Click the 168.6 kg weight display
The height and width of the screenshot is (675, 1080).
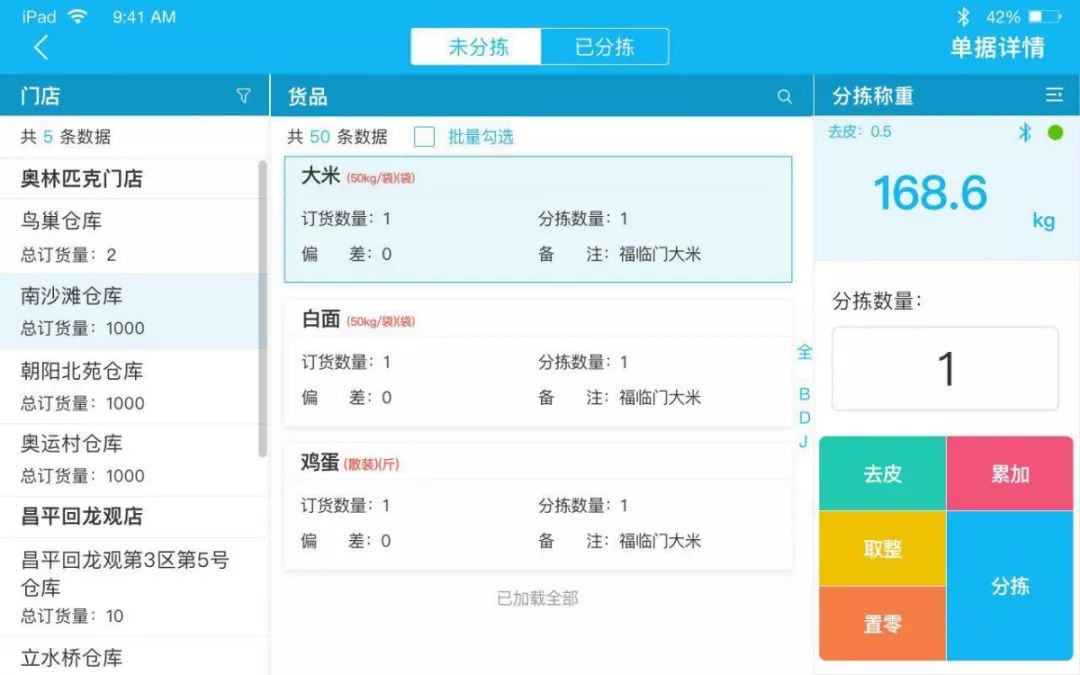click(931, 196)
